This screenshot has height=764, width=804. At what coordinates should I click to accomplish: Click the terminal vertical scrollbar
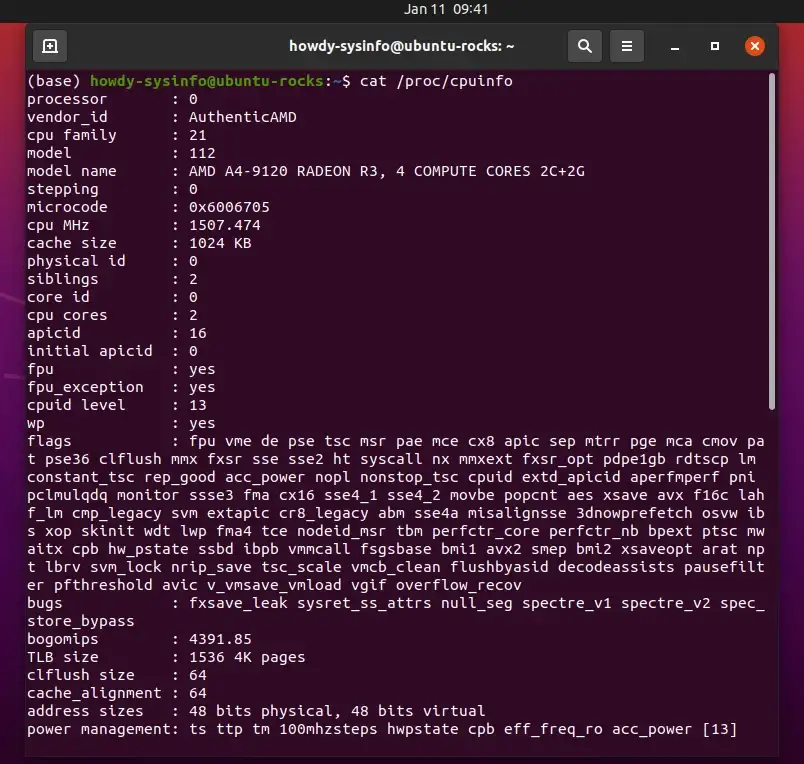pyautogui.click(x=772, y=241)
